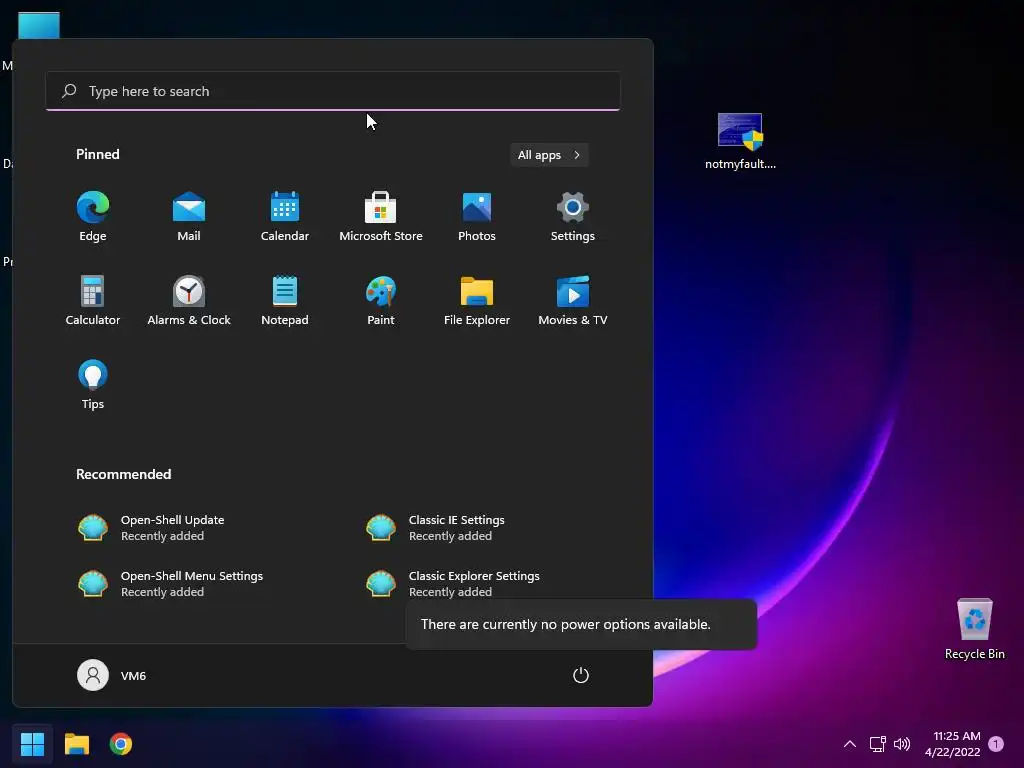Select the notmyfault desktop shortcut

coord(740,141)
